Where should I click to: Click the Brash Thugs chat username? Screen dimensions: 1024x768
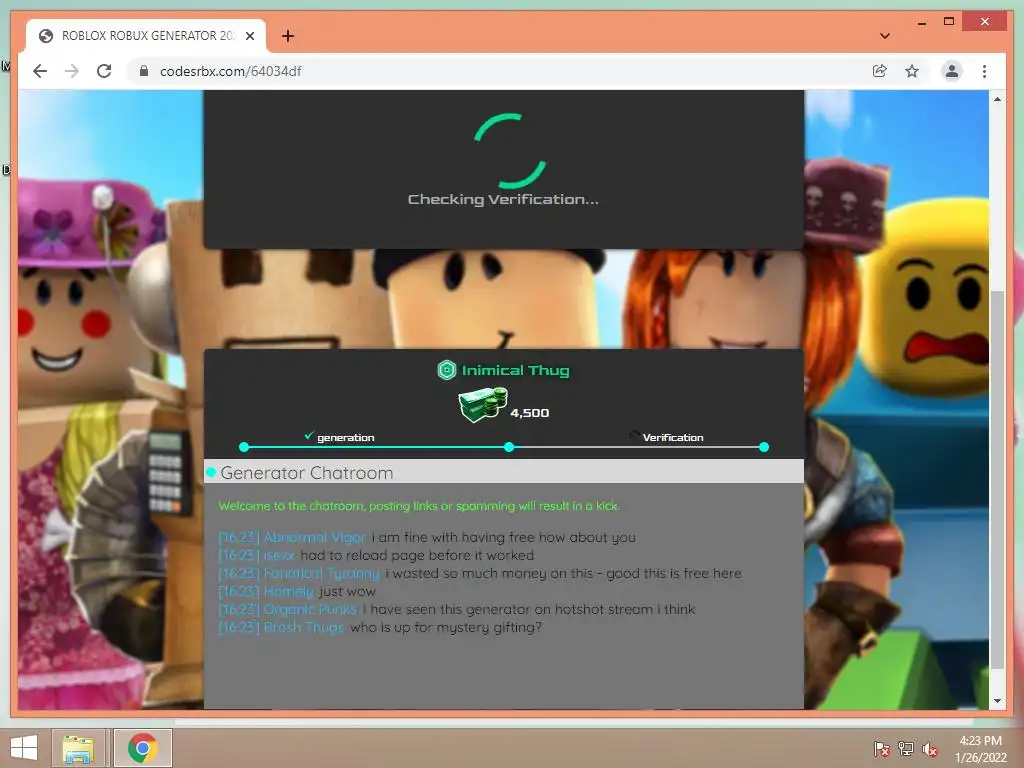coord(304,628)
